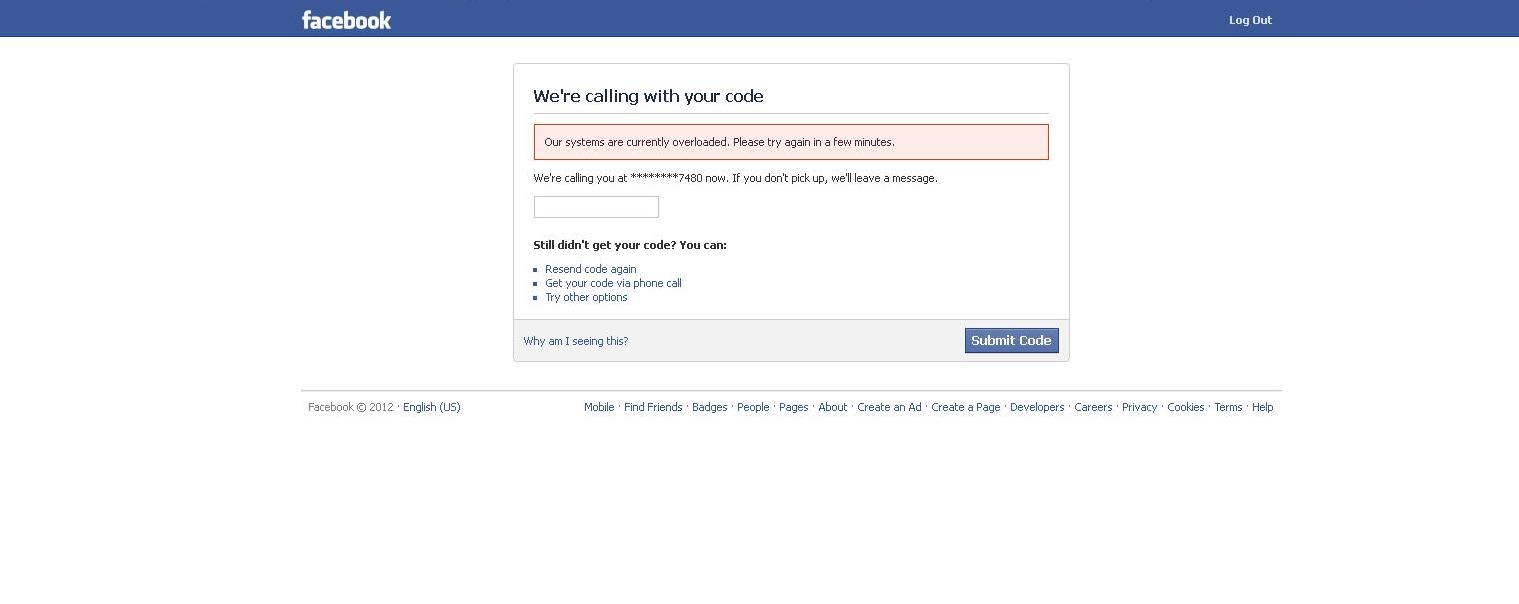Visit the People footer link

(753, 407)
